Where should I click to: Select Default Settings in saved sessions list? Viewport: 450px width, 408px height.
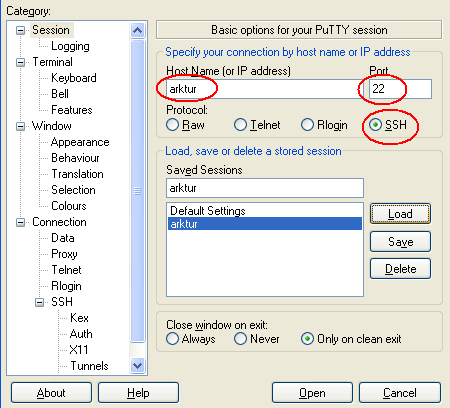click(265, 211)
